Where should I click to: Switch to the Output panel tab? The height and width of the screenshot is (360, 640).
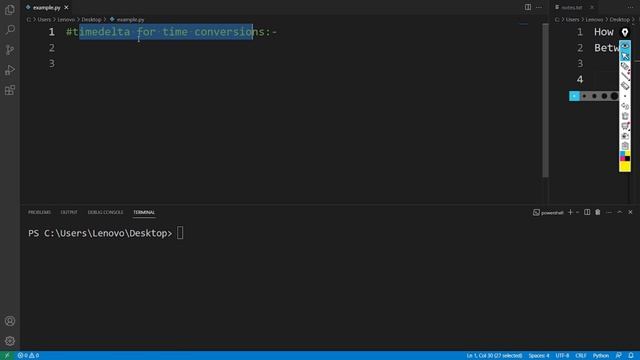(69, 212)
